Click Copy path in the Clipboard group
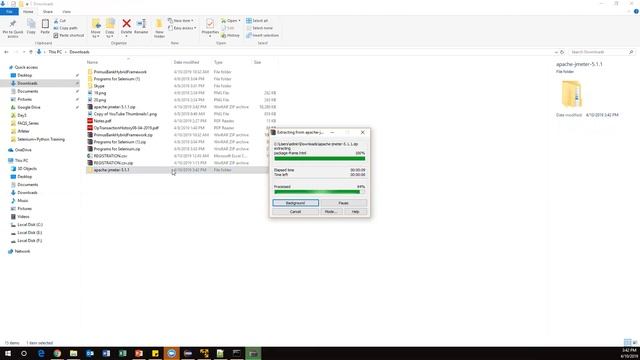 pos(65,28)
